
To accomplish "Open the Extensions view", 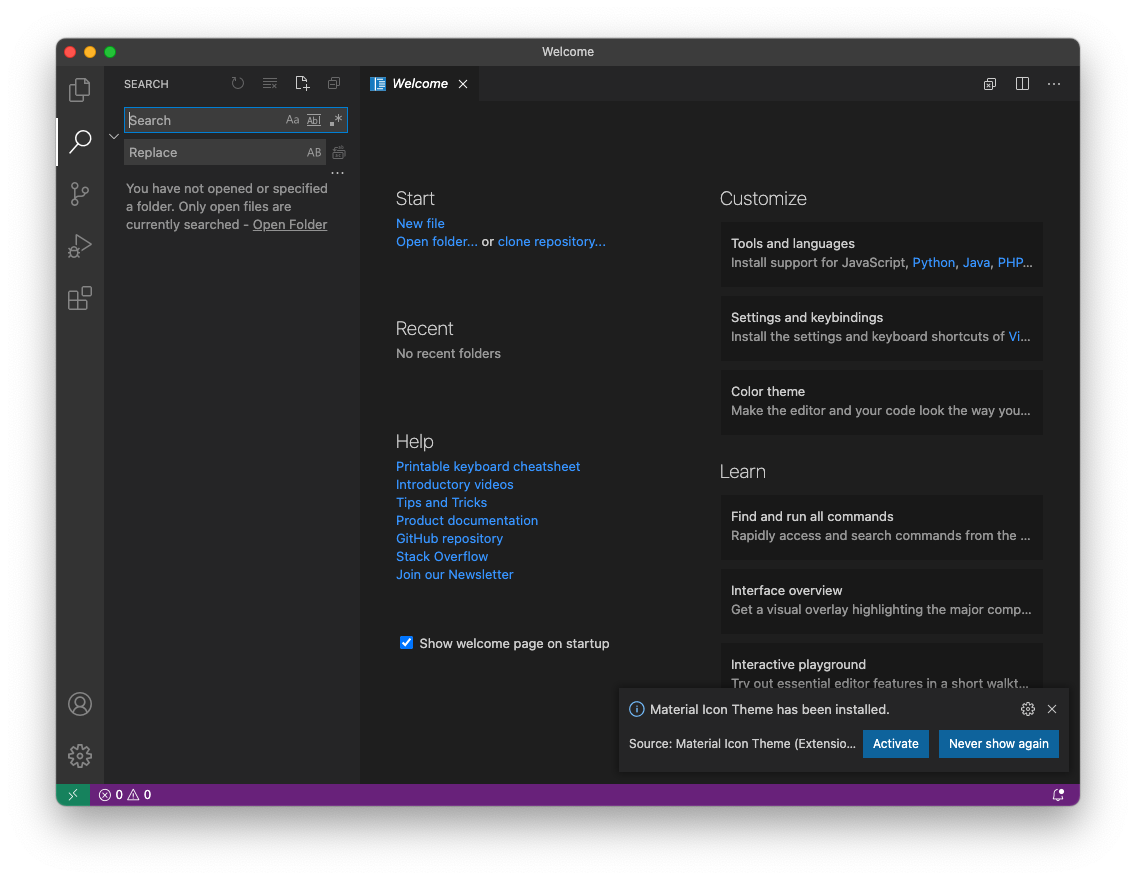I will [80, 298].
